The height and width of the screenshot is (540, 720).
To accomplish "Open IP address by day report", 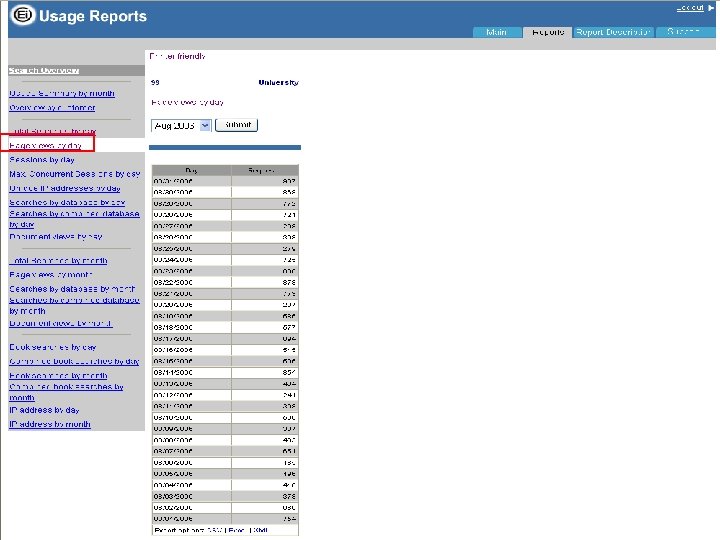I will coord(44,410).
